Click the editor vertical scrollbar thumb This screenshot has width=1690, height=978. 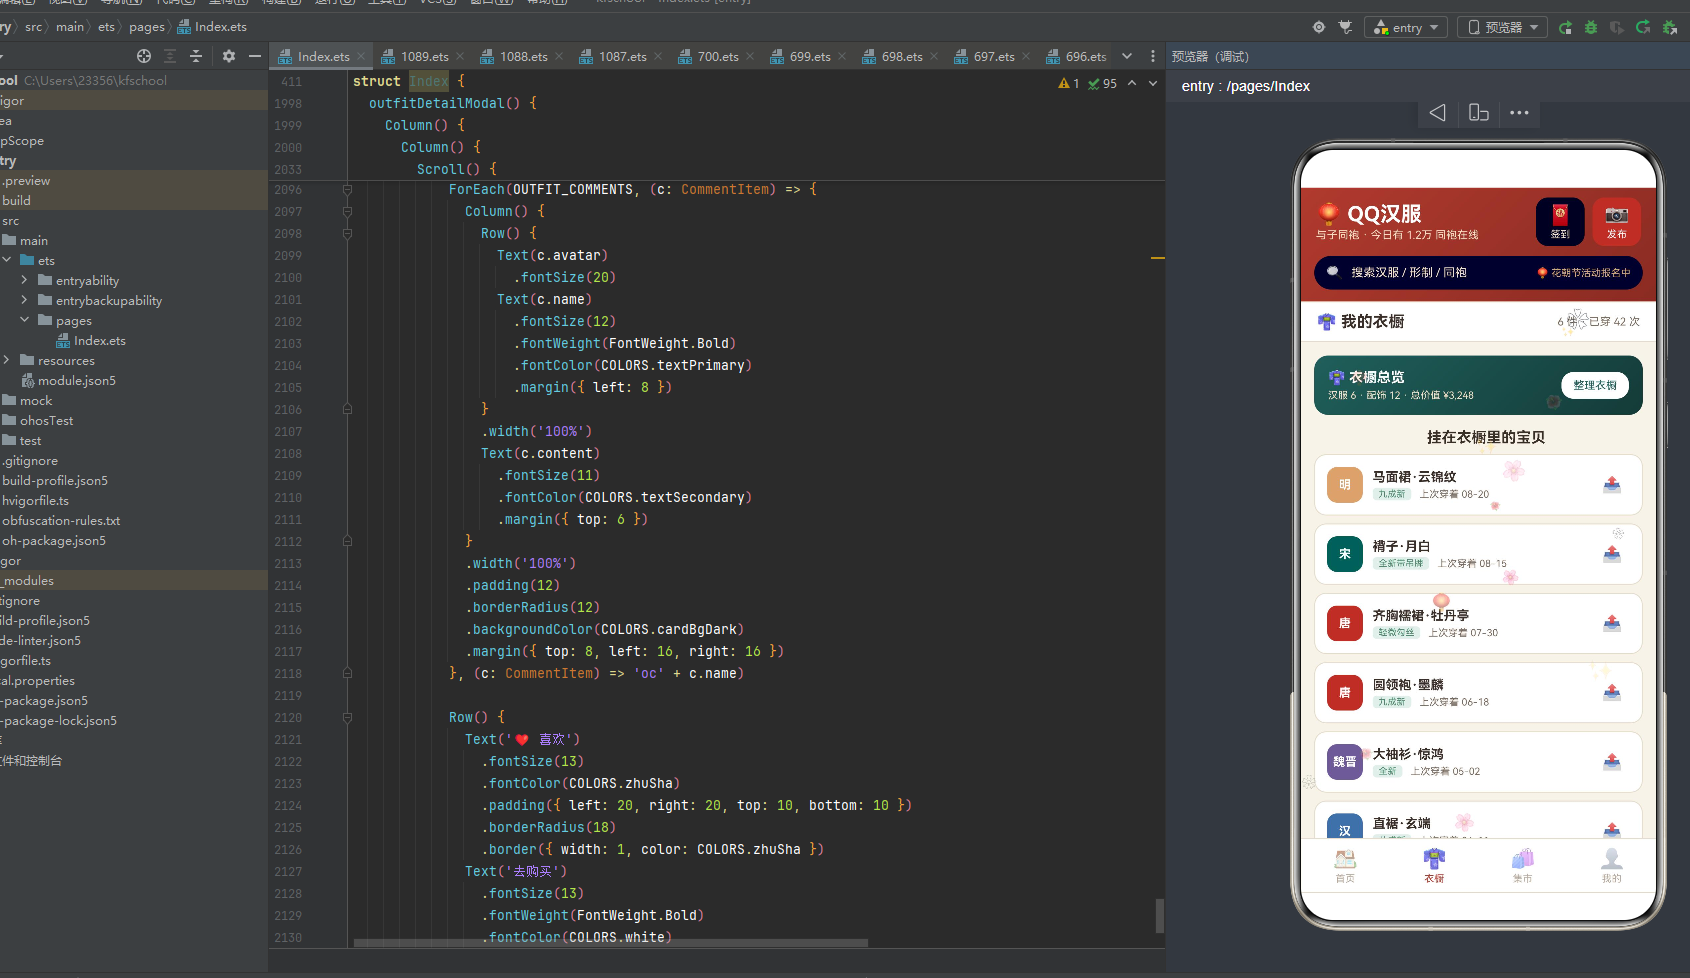pyautogui.click(x=1159, y=916)
